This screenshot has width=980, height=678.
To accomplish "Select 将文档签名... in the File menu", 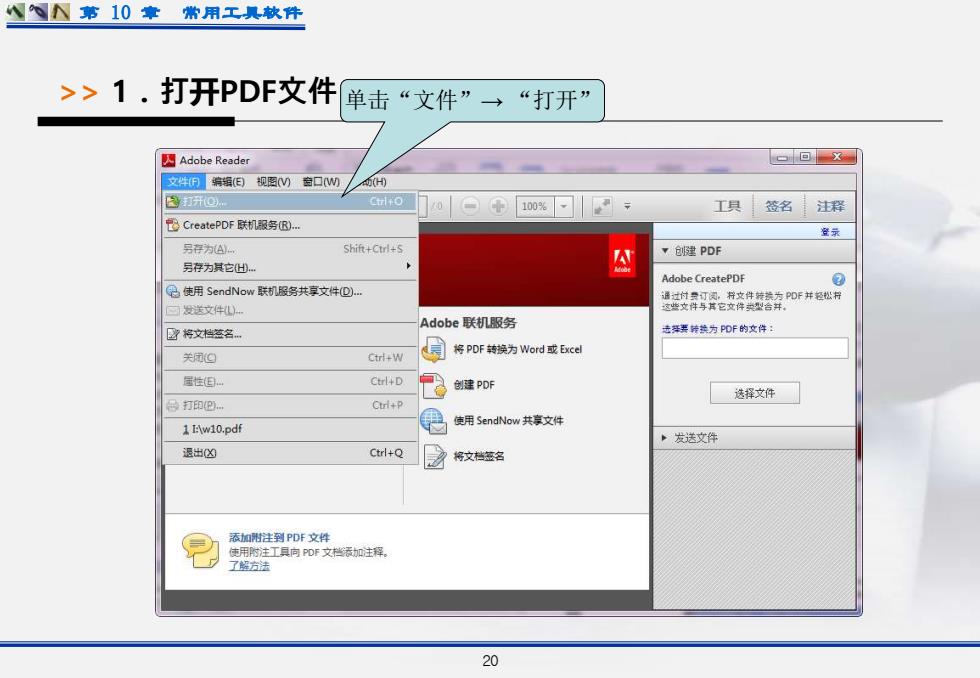I will click(291, 334).
